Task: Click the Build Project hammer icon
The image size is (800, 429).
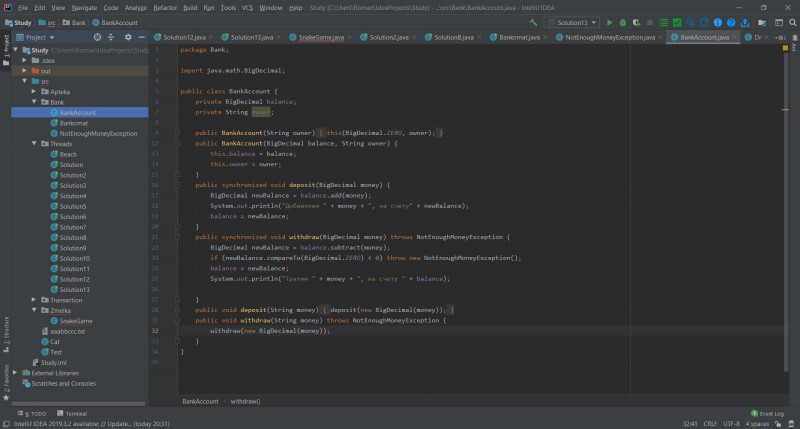Action: point(533,22)
